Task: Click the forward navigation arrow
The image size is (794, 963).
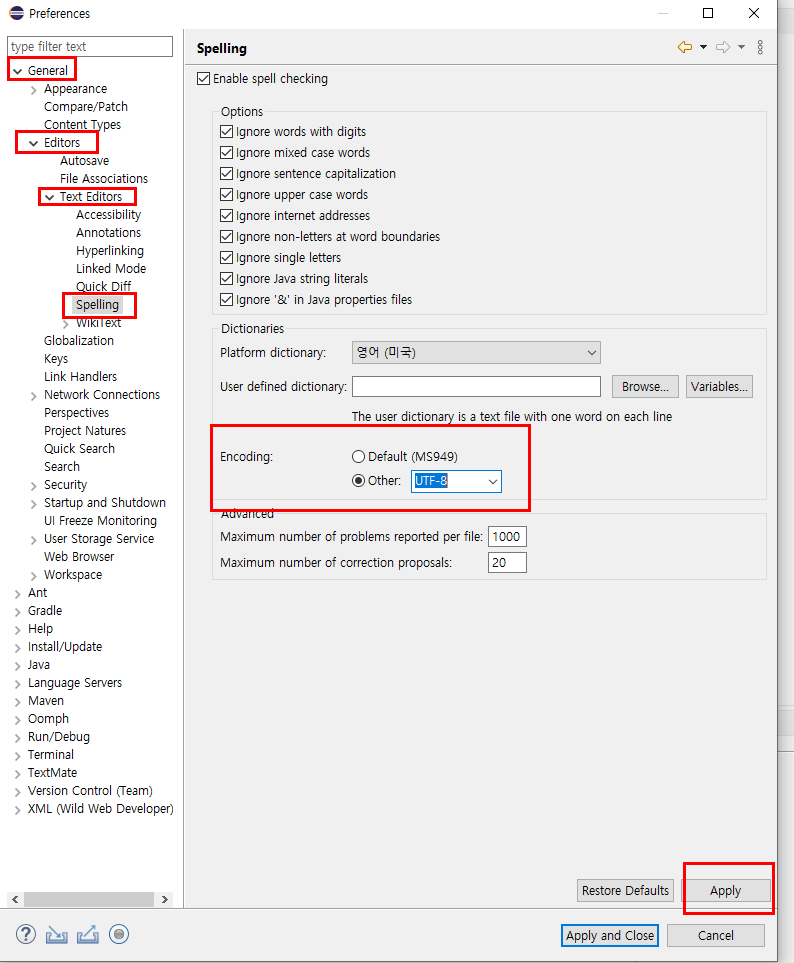Action: [723, 47]
